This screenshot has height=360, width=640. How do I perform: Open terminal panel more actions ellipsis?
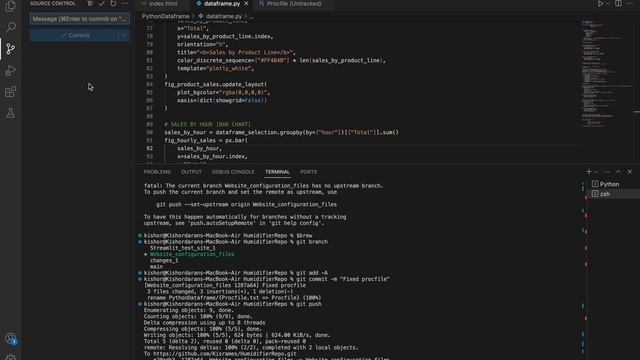click(607, 172)
